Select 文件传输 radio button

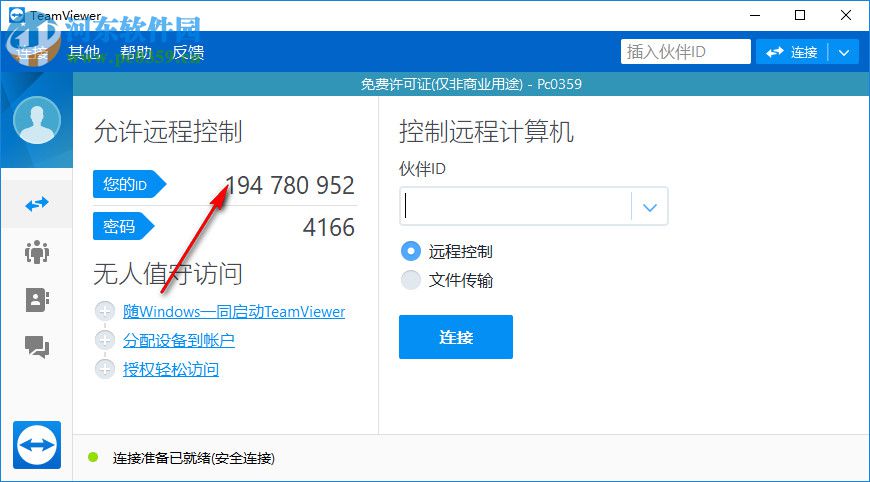411,280
